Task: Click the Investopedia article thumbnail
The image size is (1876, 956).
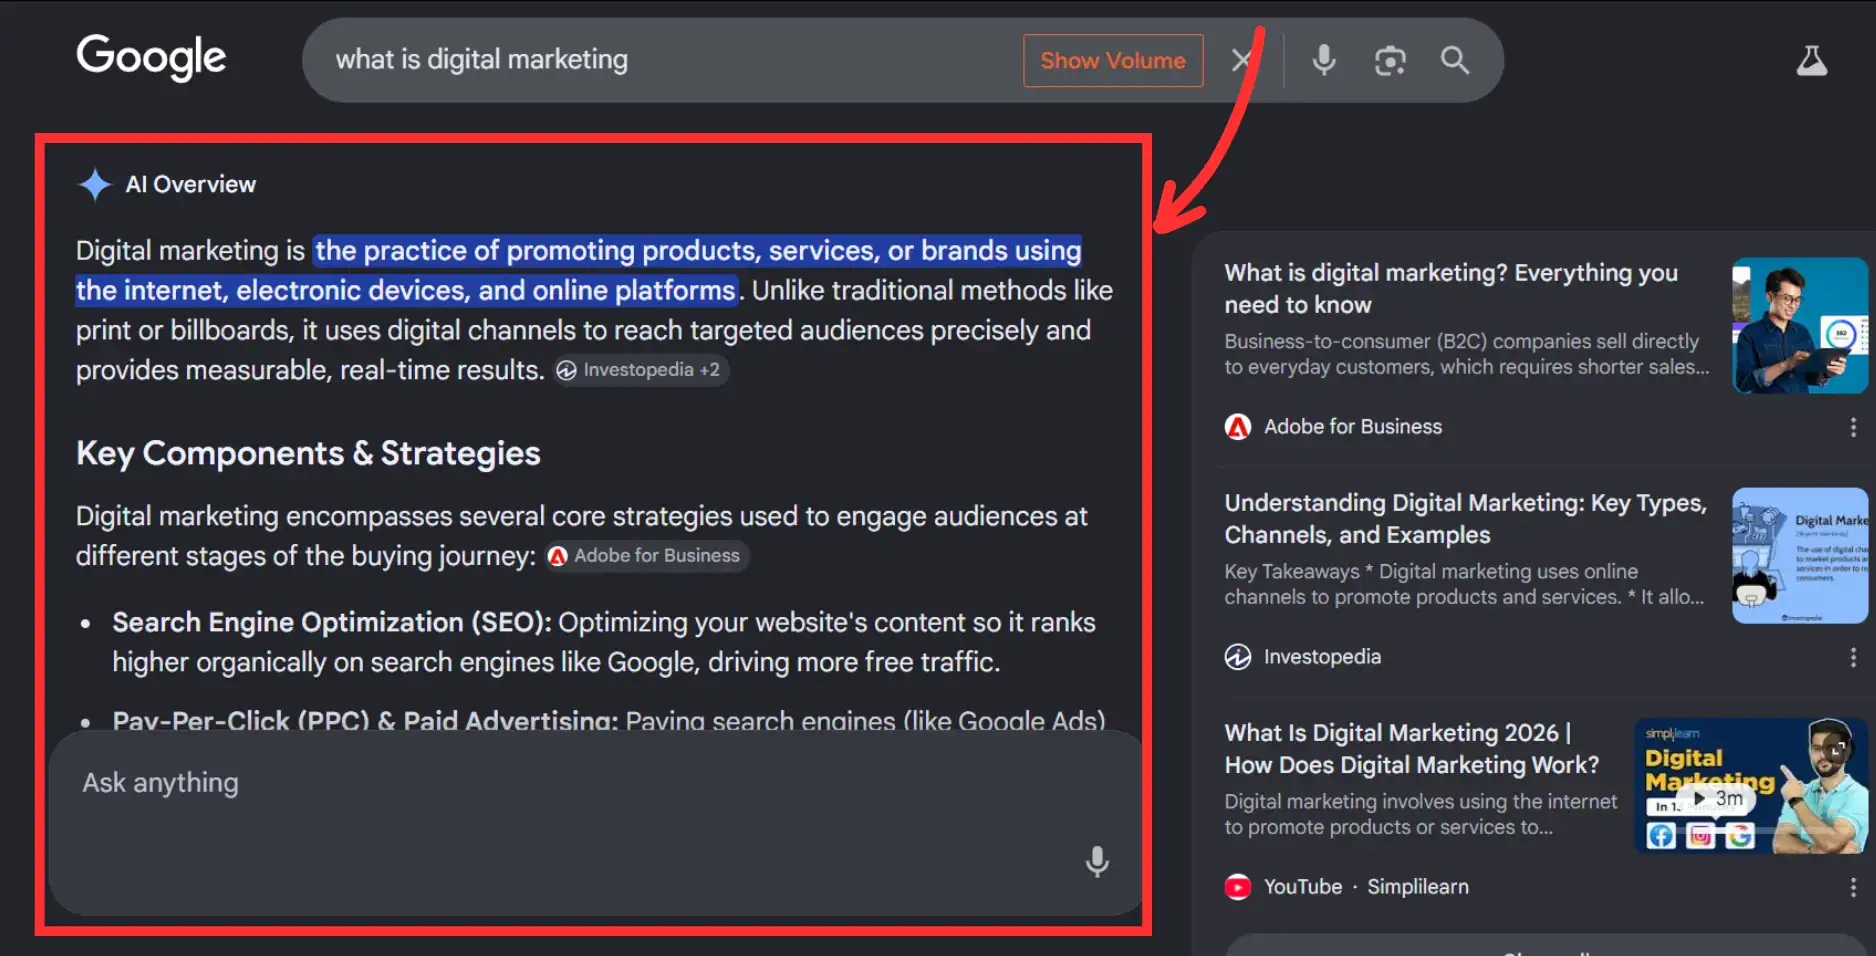Action: pos(1799,555)
